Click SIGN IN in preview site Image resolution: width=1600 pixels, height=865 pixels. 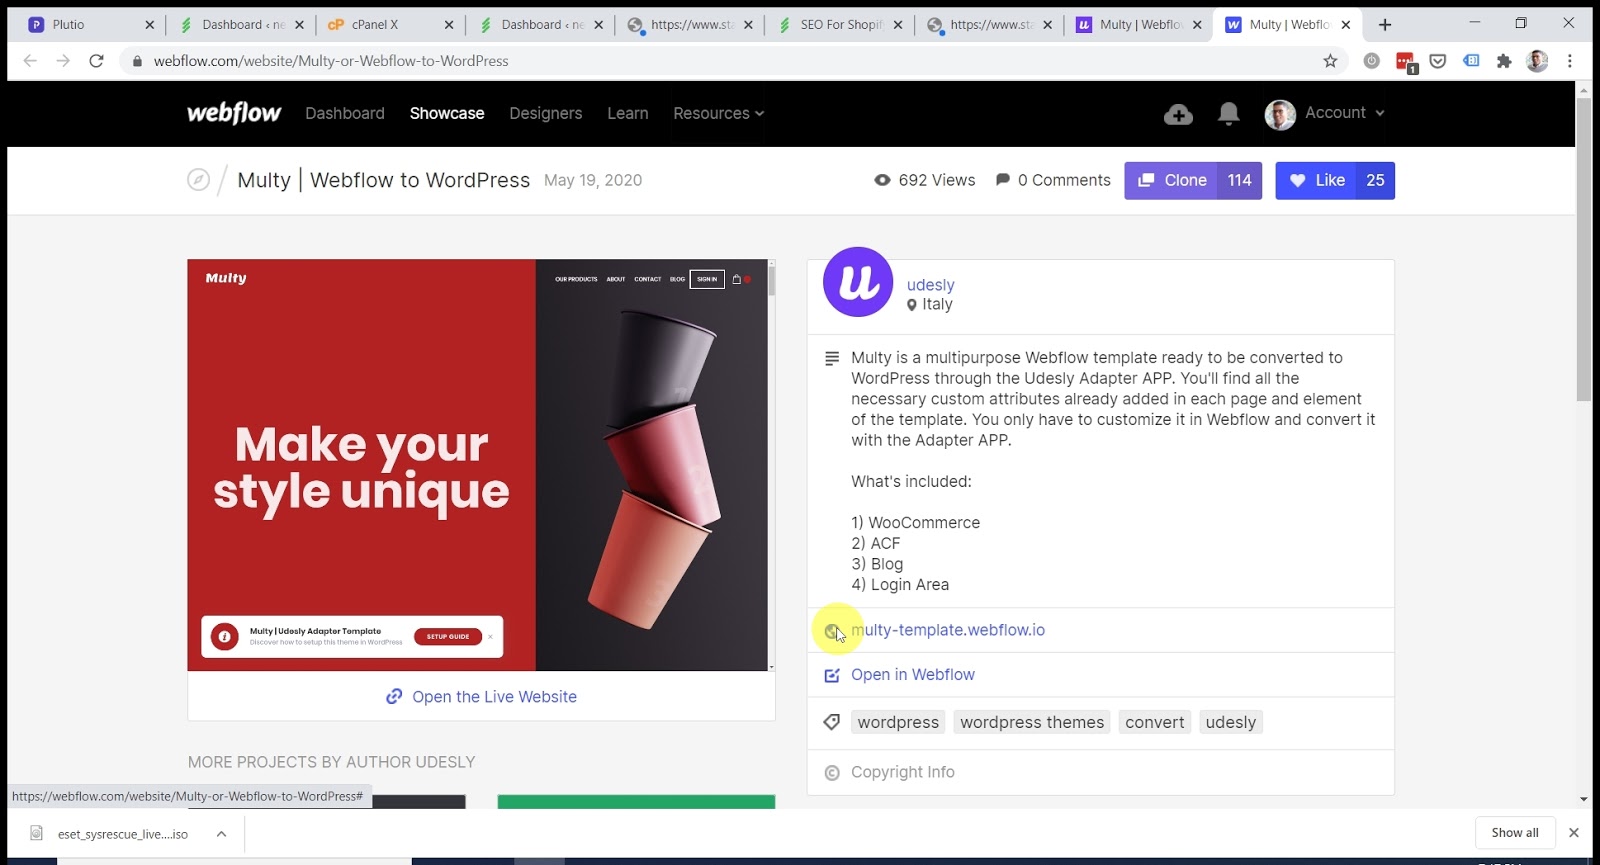(x=707, y=279)
